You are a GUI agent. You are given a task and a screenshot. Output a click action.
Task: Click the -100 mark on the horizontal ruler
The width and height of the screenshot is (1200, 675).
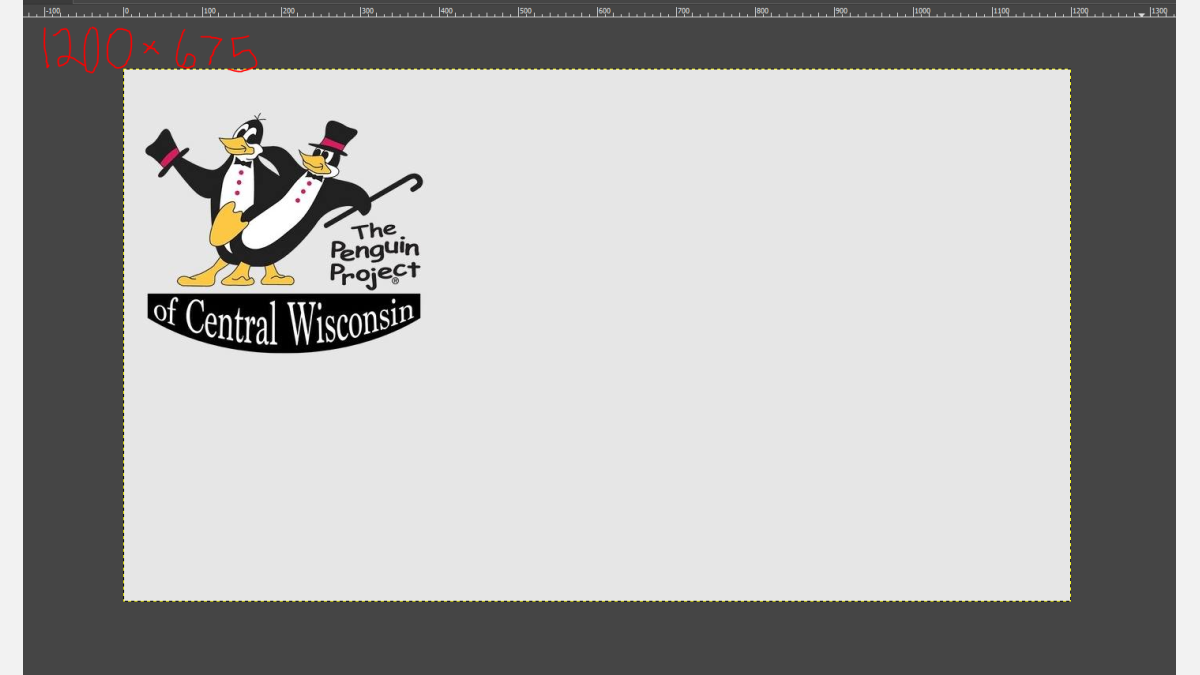[x=52, y=11]
